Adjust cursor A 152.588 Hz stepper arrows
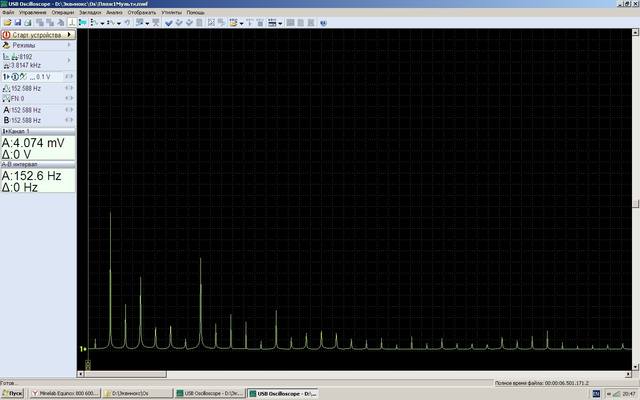Viewport: 640px width, 400px height. [x=69, y=110]
